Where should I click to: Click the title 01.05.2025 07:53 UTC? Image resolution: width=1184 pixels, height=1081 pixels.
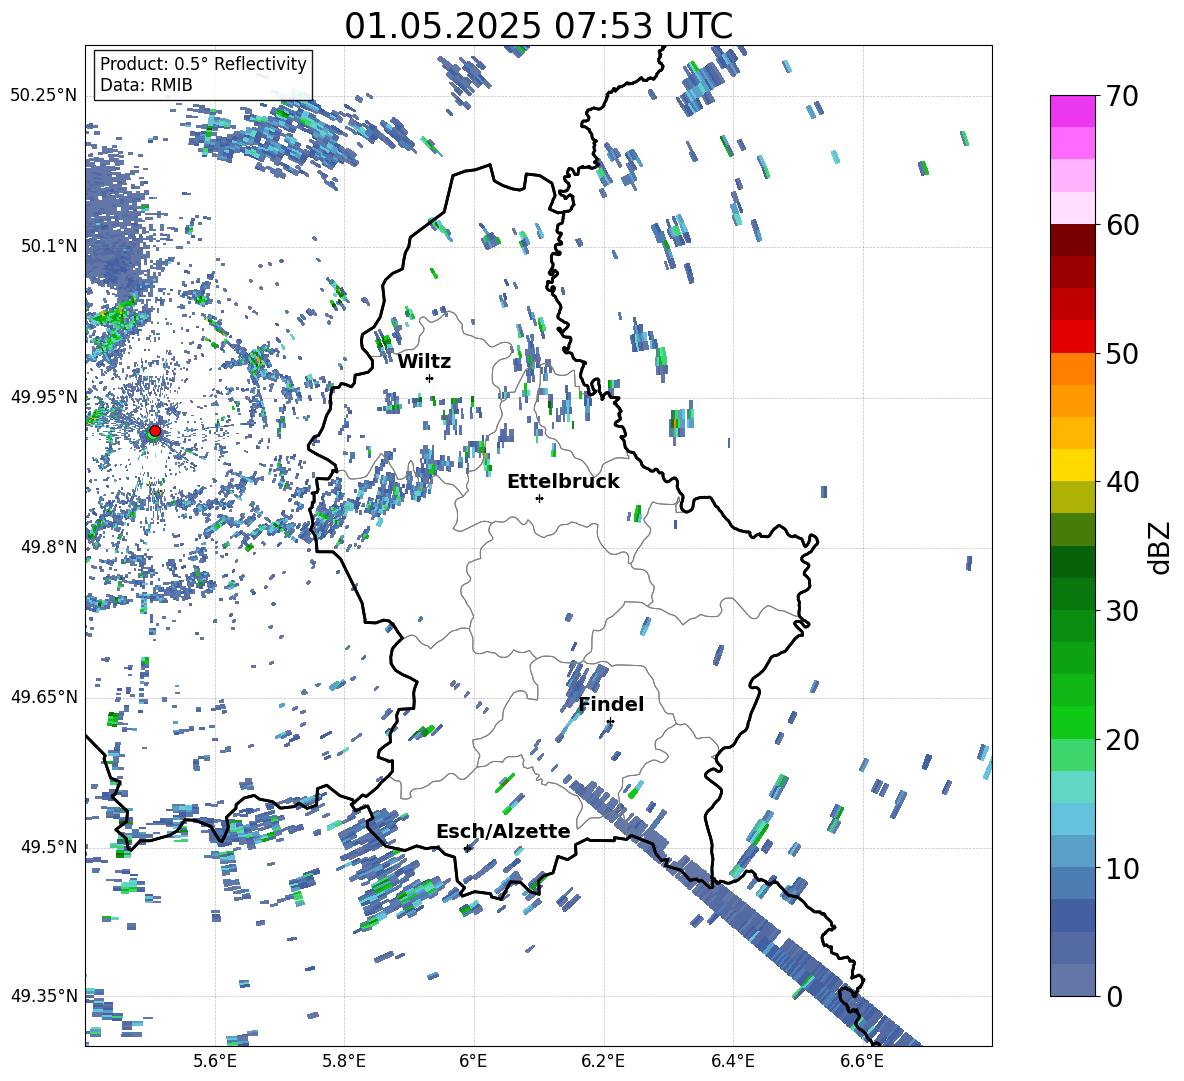(538, 26)
